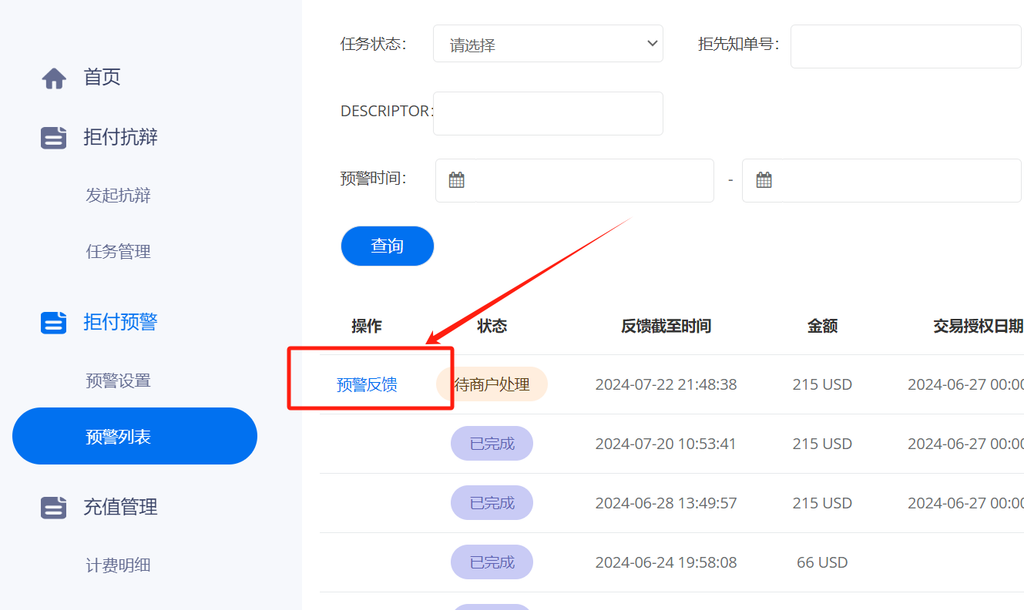Image resolution: width=1024 pixels, height=610 pixels.
Task: Select 预警设置 in the sidebar
Action: point(118,381)
